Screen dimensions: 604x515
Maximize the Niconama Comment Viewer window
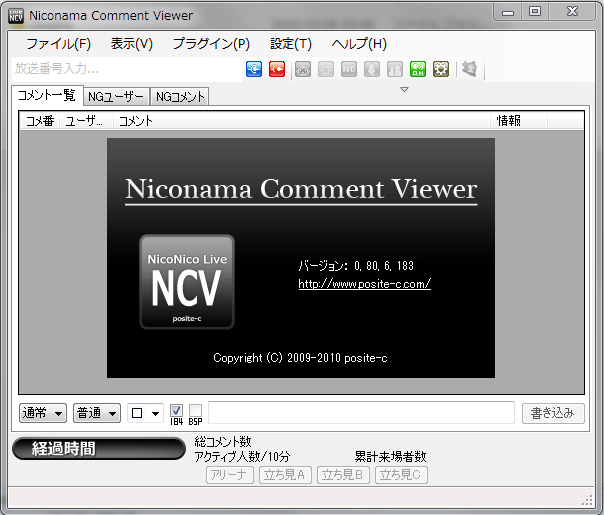click(x=535, y=11)
